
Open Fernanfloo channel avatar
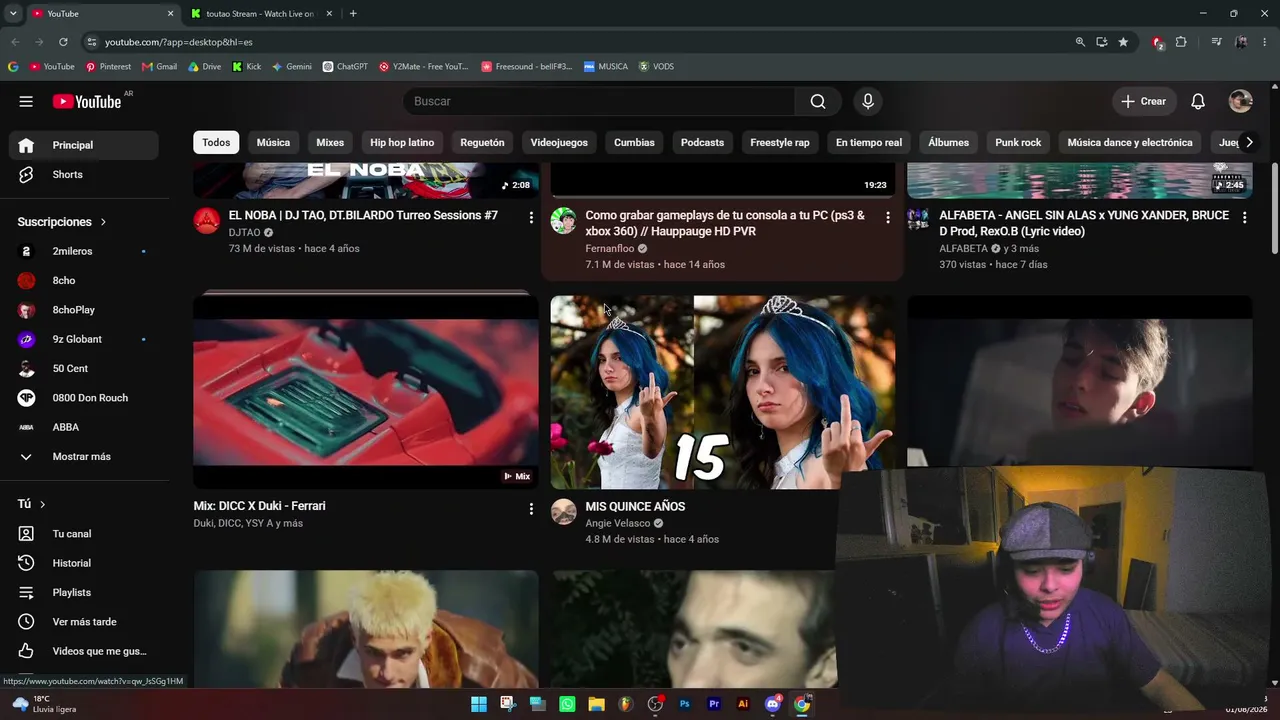pyautogui.click(x=564, y=221)
